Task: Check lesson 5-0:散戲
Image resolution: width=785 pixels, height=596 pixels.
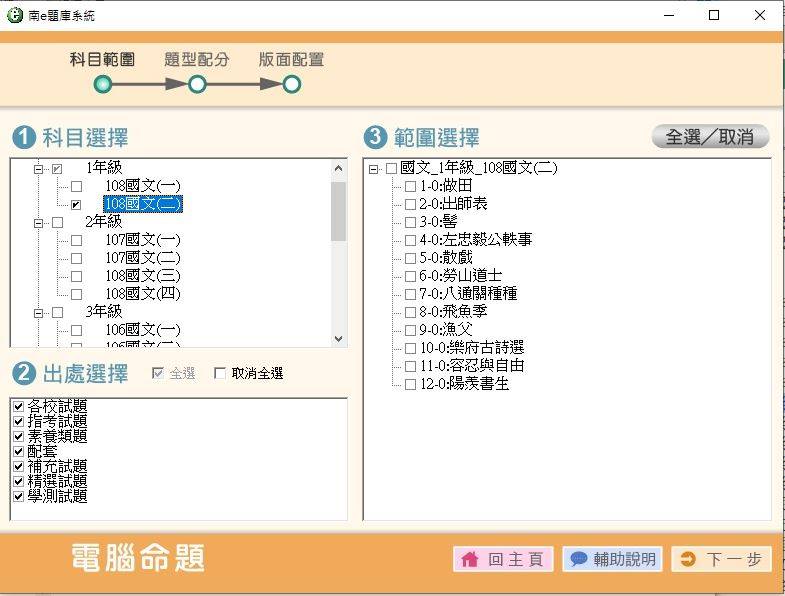Action: [x=411, y=258]
